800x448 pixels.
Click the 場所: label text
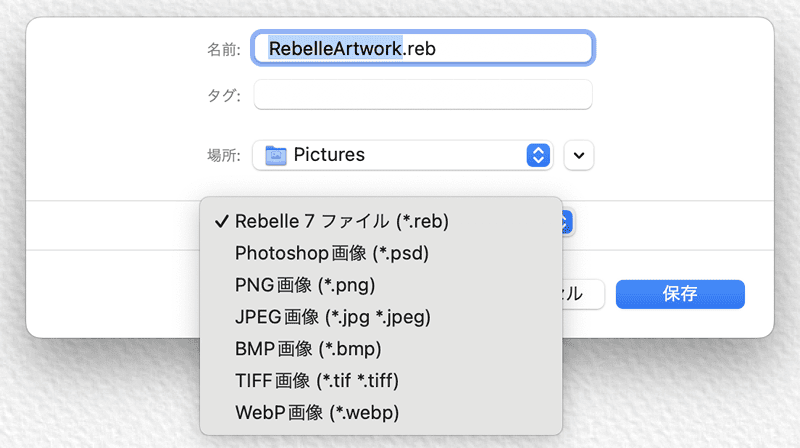click(223, 155)
